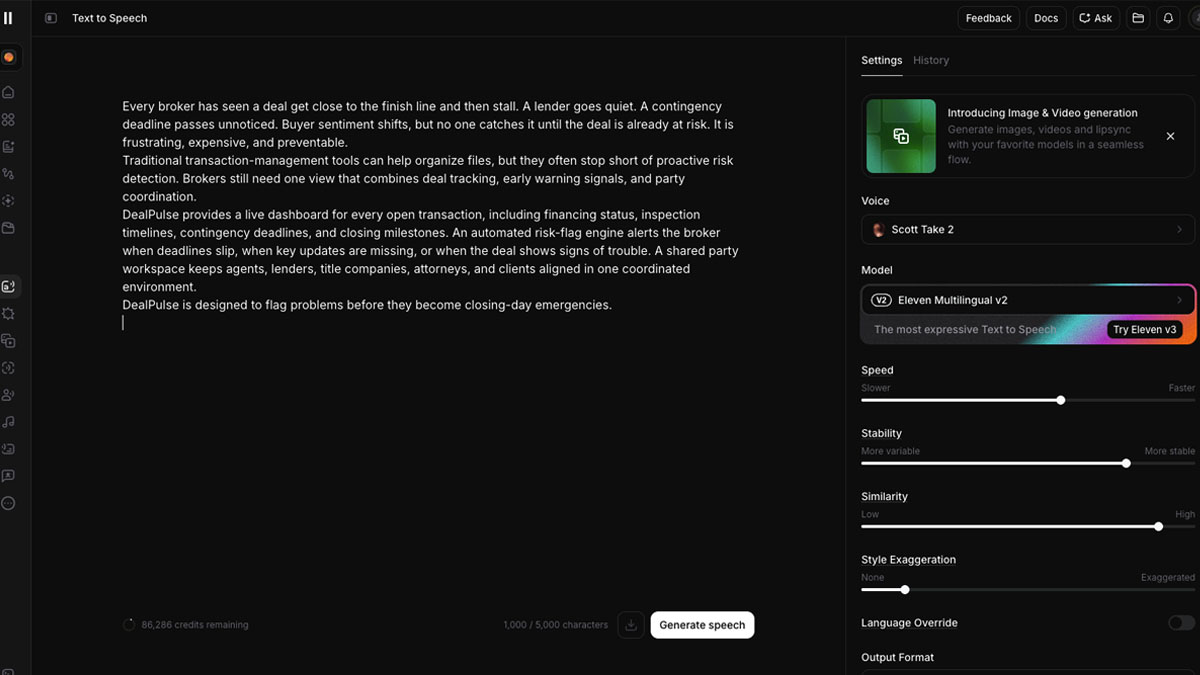Click the Similarity slider handle
Image resolution: width=1200 pixels, height=675 pixels.
1158,526
